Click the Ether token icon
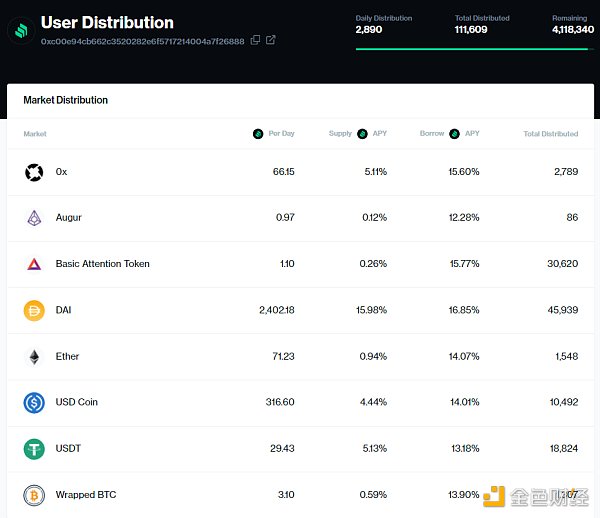600x518 pixels. 34,356
